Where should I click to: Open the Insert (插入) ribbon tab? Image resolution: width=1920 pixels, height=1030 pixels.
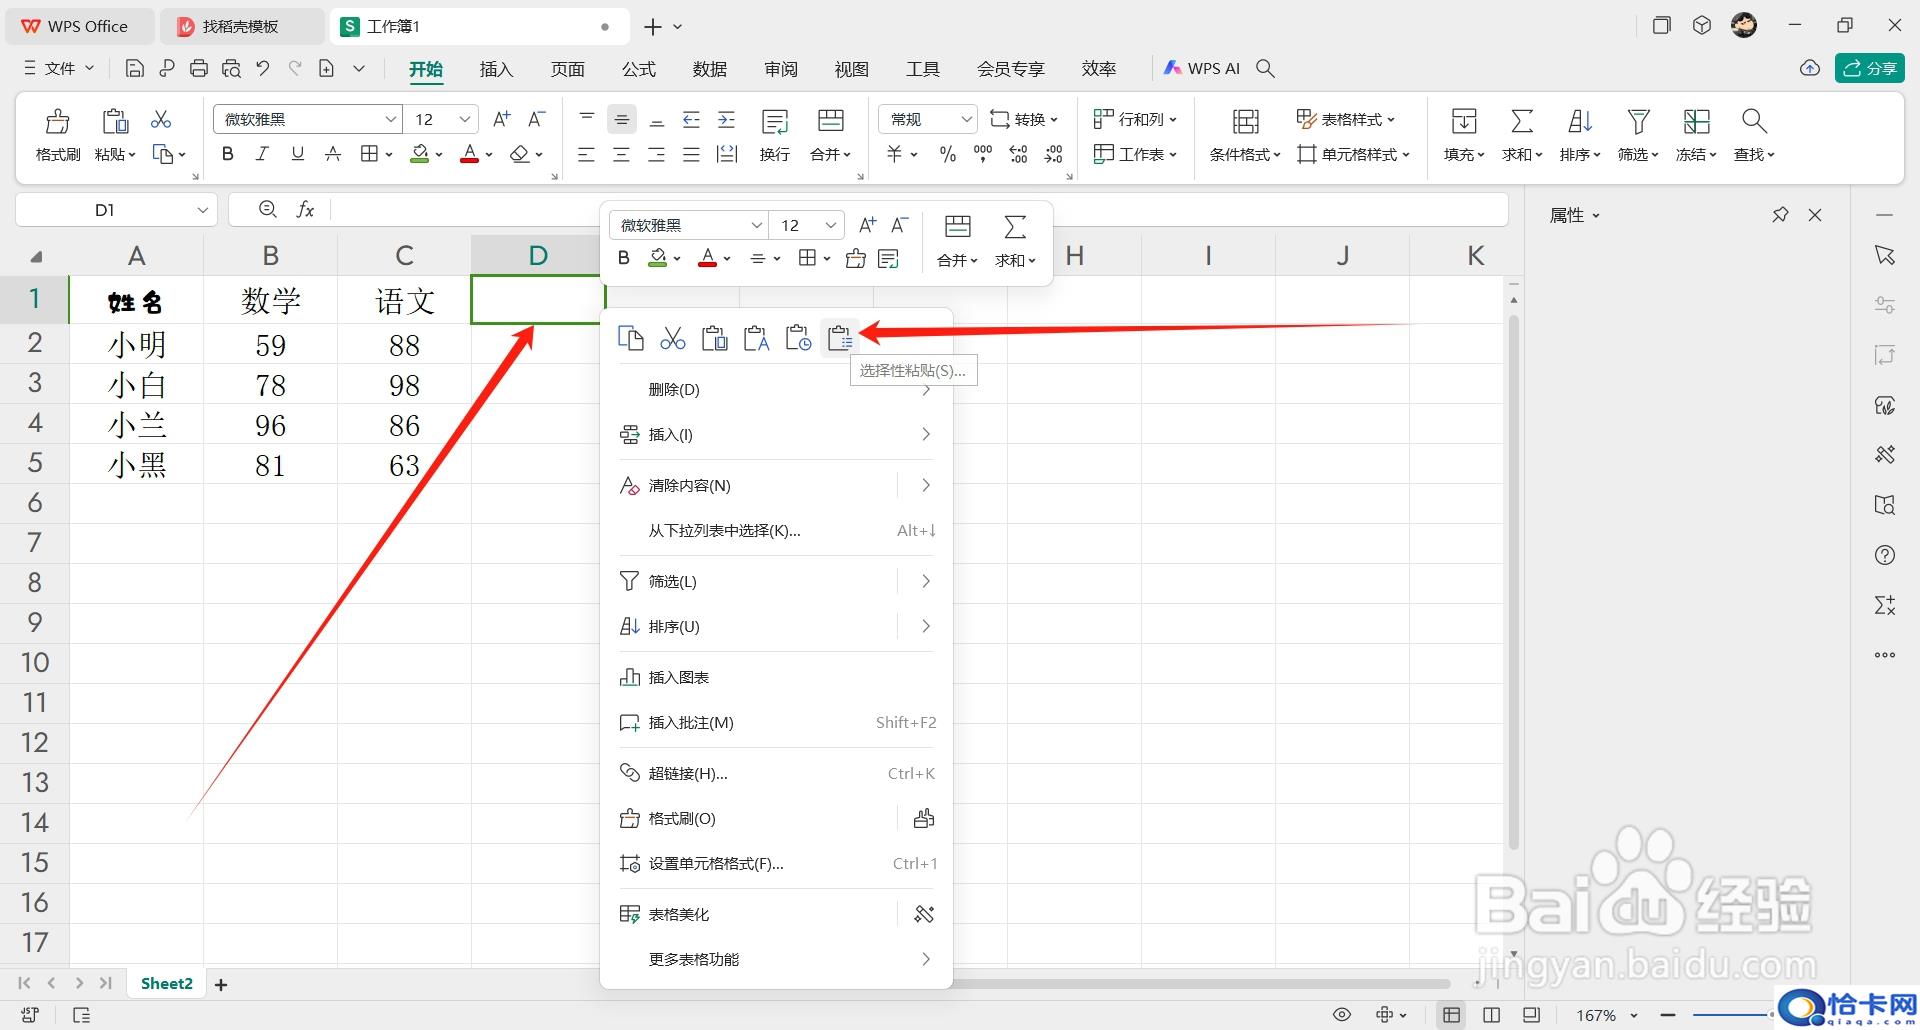pyautogui.click(x=496, y=69)
